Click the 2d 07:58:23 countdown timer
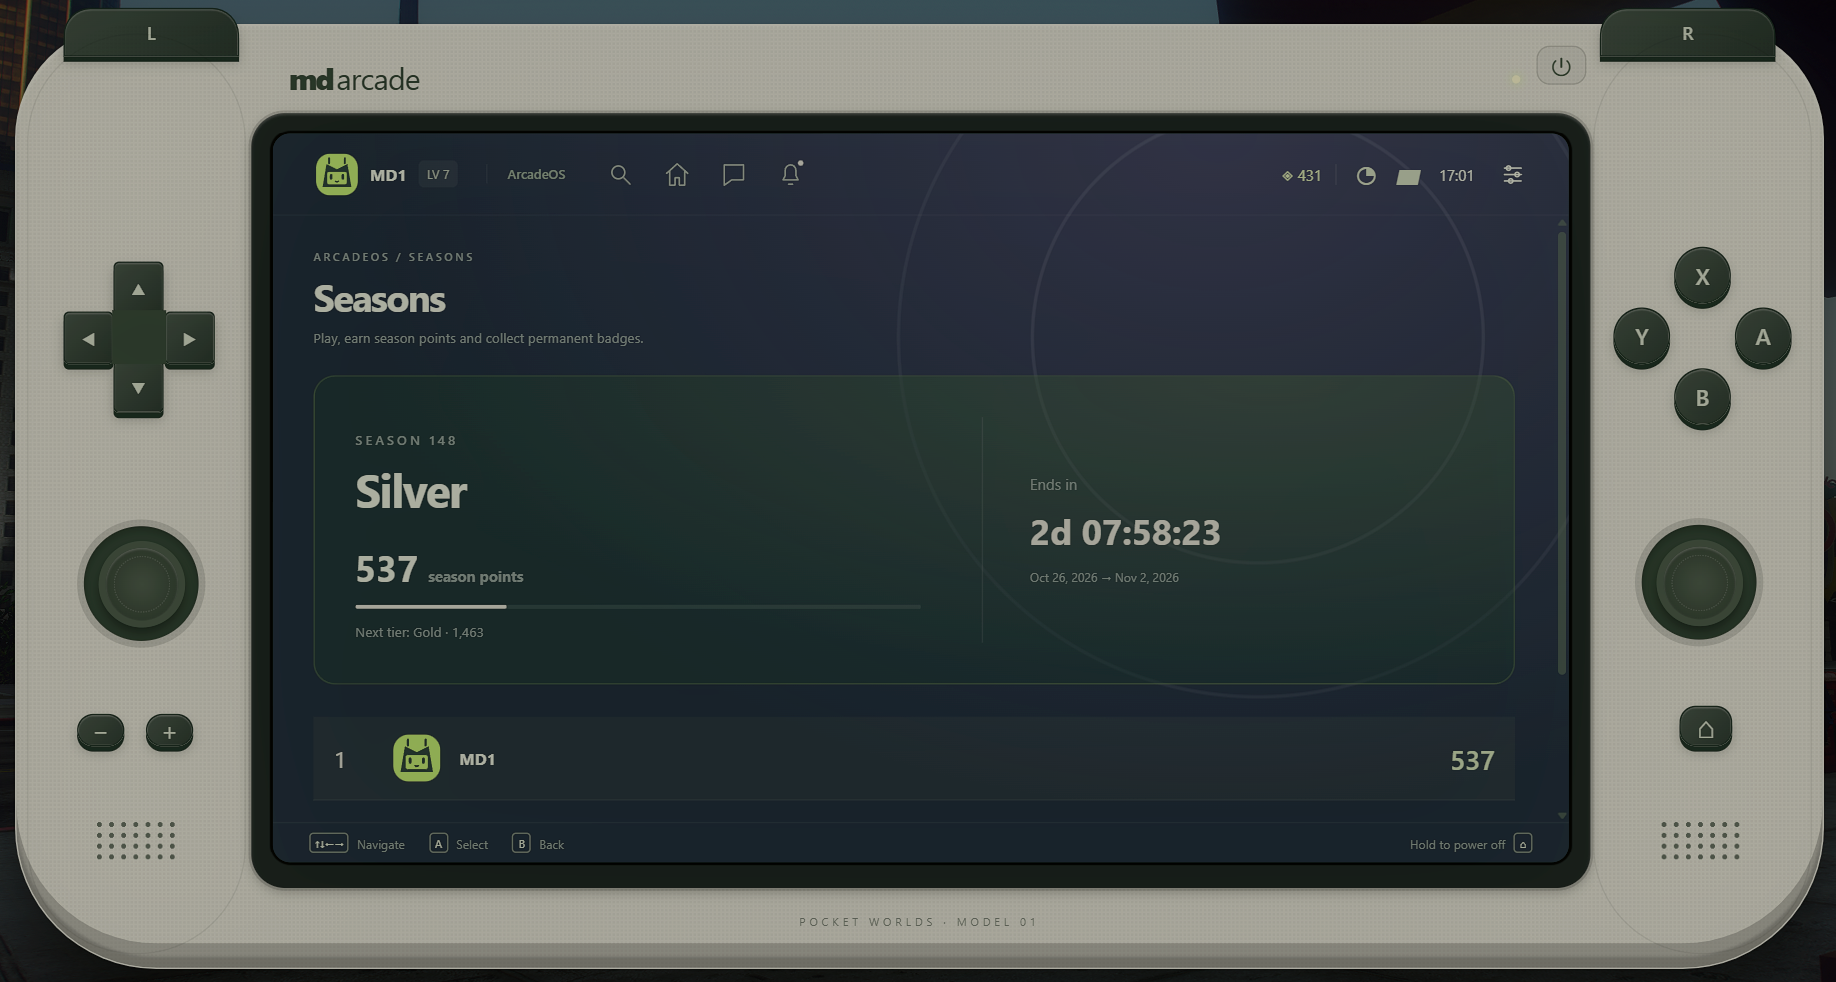This screenshot has width=1836, height=982. [1125, 533]
